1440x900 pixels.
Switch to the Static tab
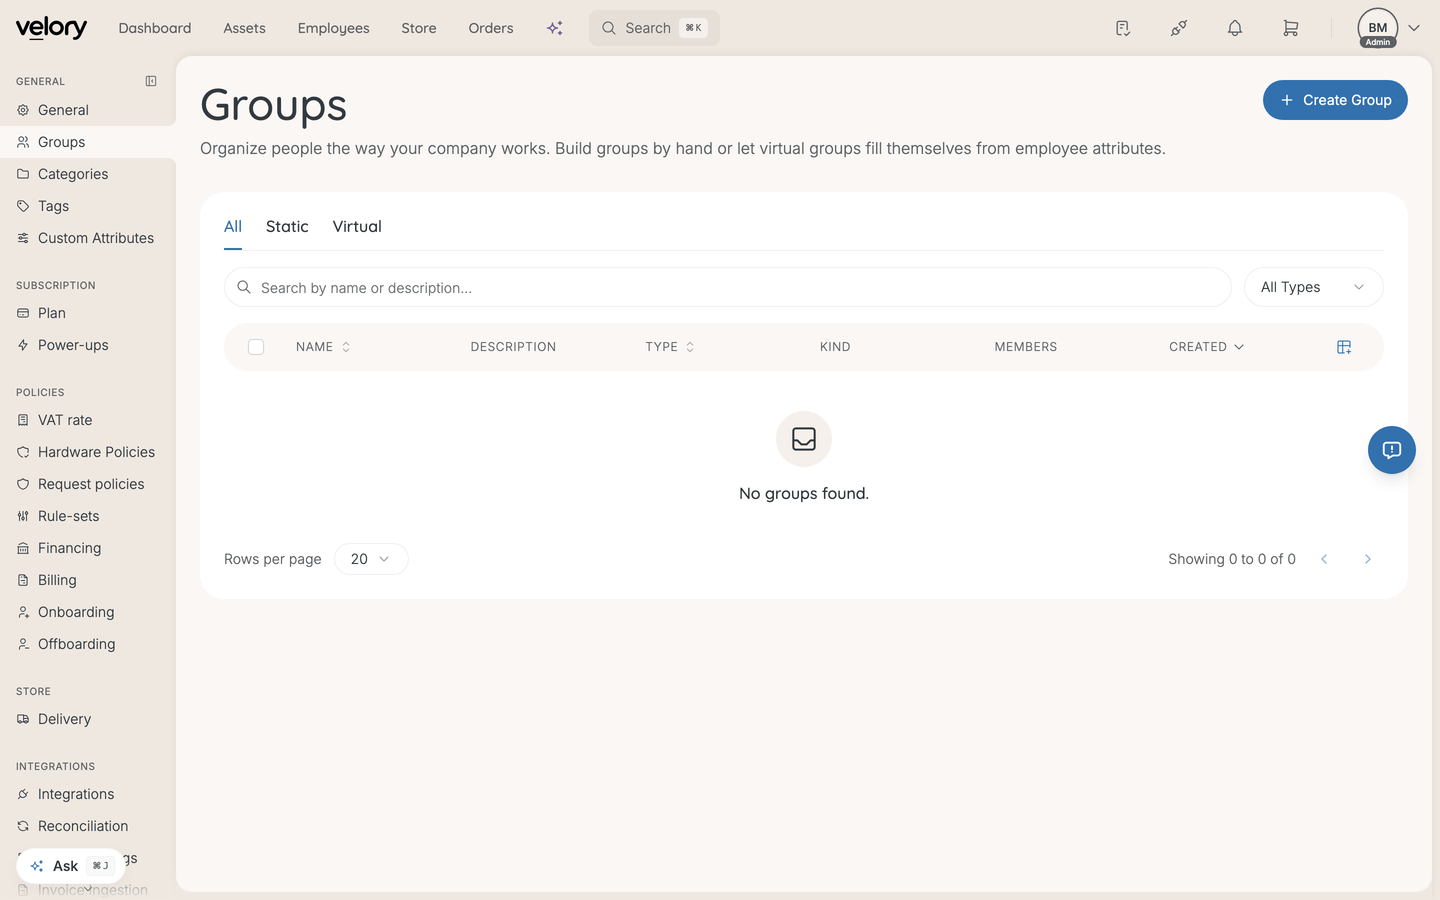287,226
